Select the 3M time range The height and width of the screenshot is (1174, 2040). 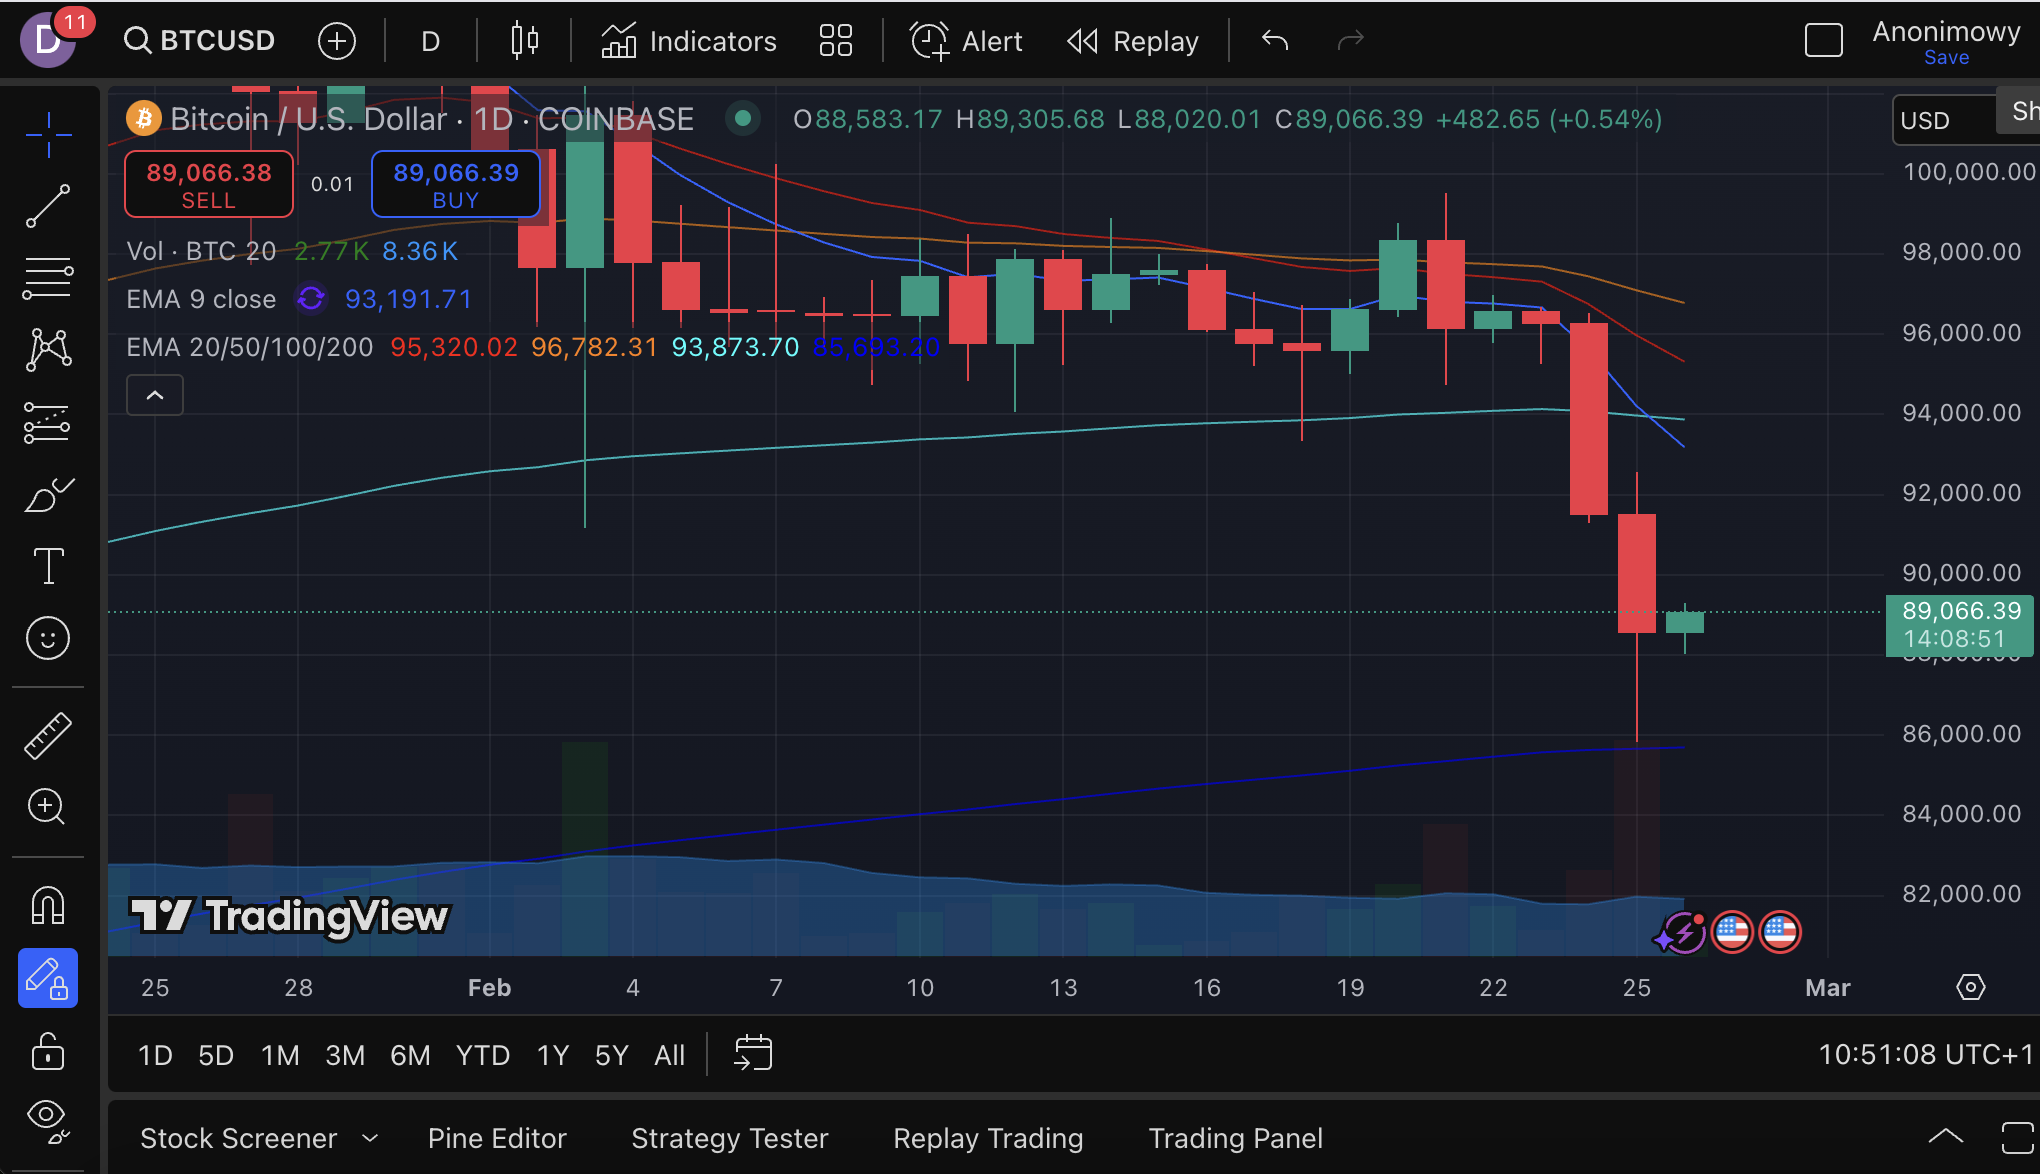click(x=344, y=1055)
